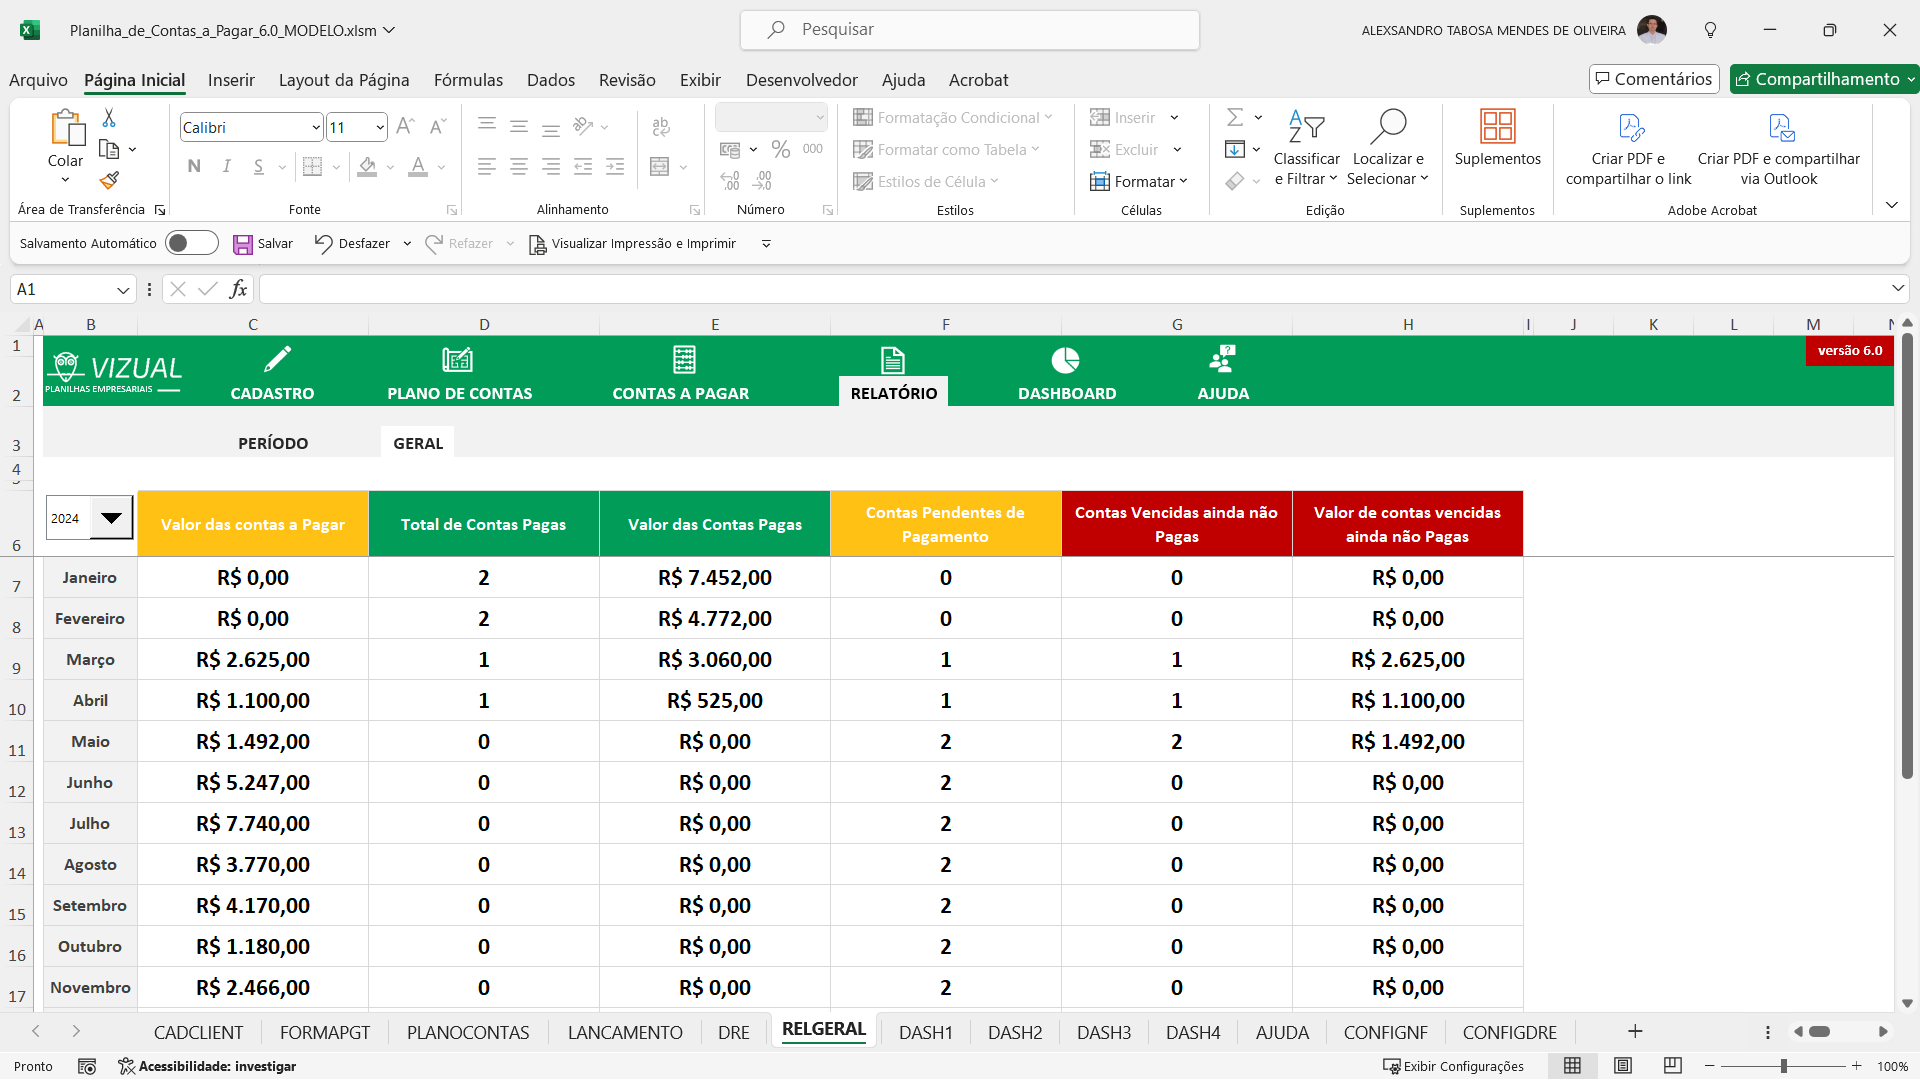This screenshot has width=1920, height=1080.
Task: Toggle italic formatting with I button
Action: pyautogui.click(x=226, y=166)
